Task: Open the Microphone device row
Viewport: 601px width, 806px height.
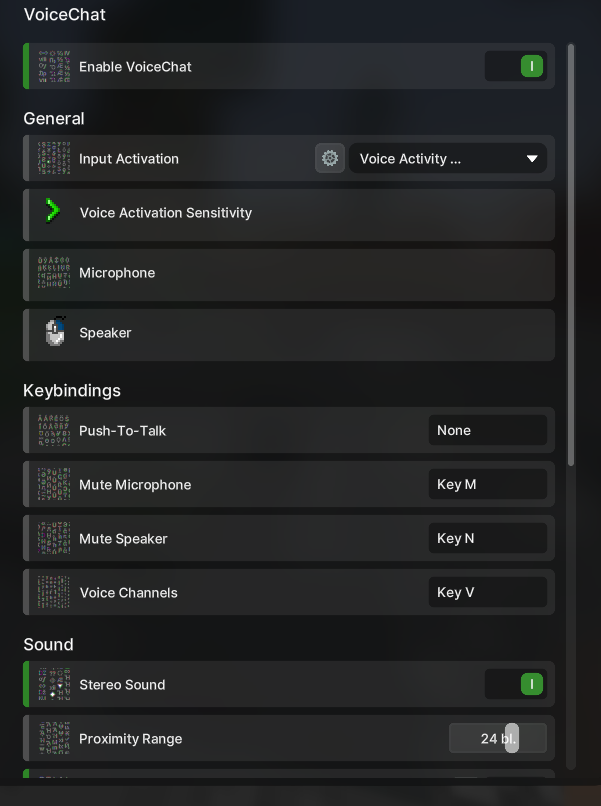Action: coord(289,275)
